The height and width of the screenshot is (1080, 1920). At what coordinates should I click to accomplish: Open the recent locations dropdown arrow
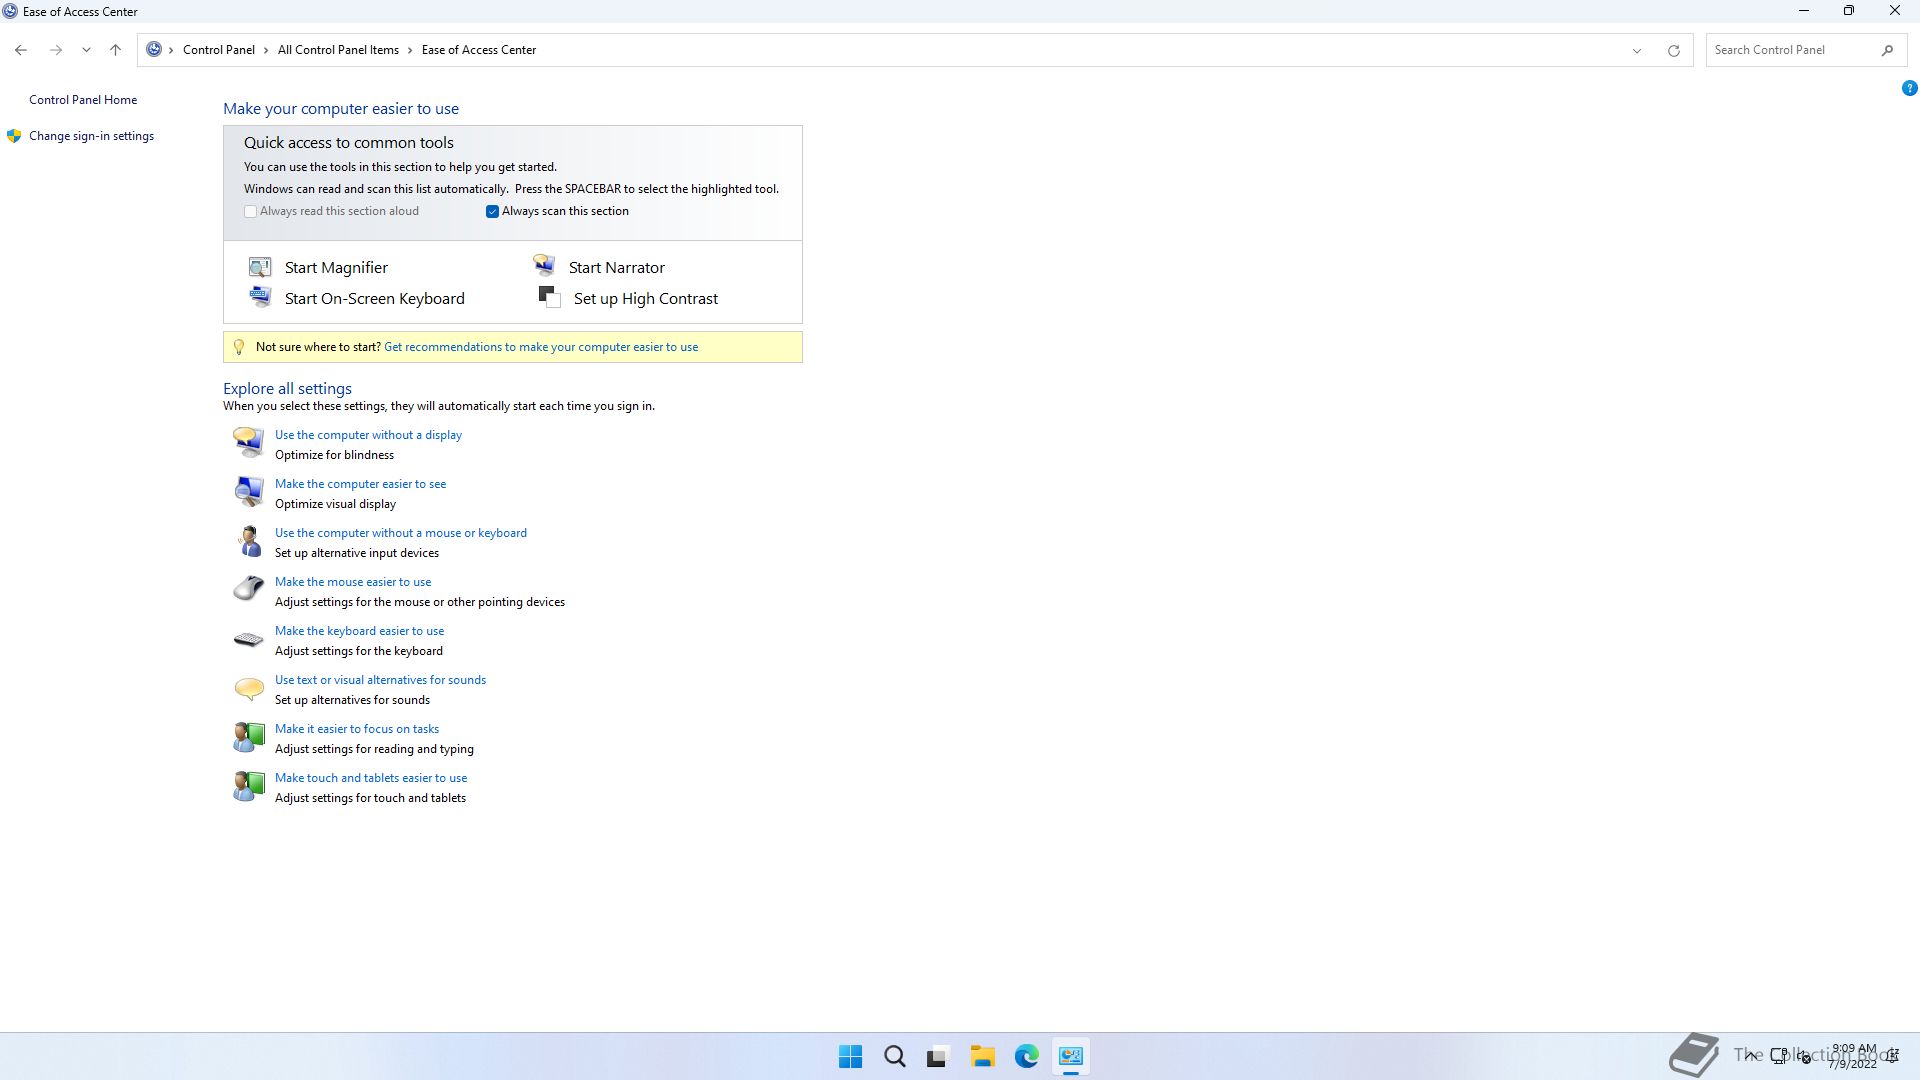(x=86, y=50)
